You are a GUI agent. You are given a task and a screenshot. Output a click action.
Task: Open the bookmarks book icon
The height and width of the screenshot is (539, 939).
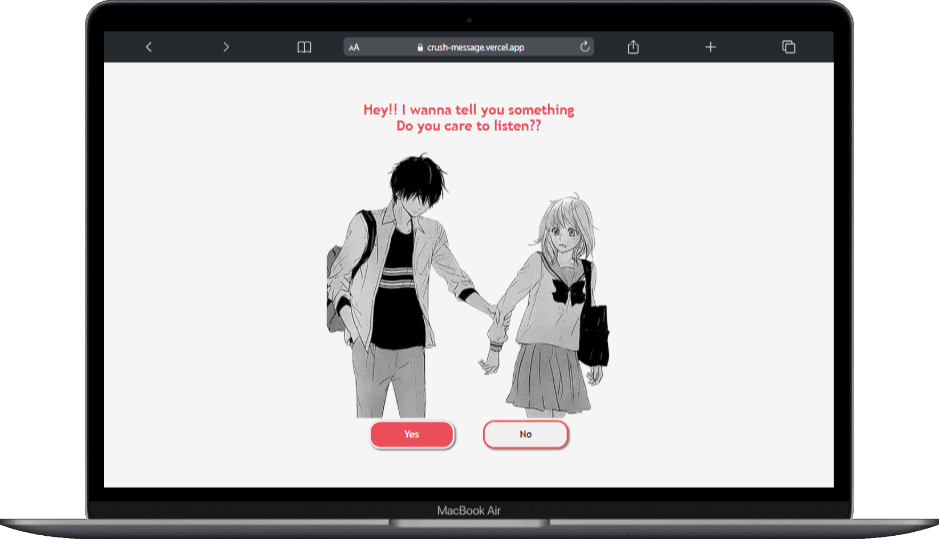click(304, 47)
